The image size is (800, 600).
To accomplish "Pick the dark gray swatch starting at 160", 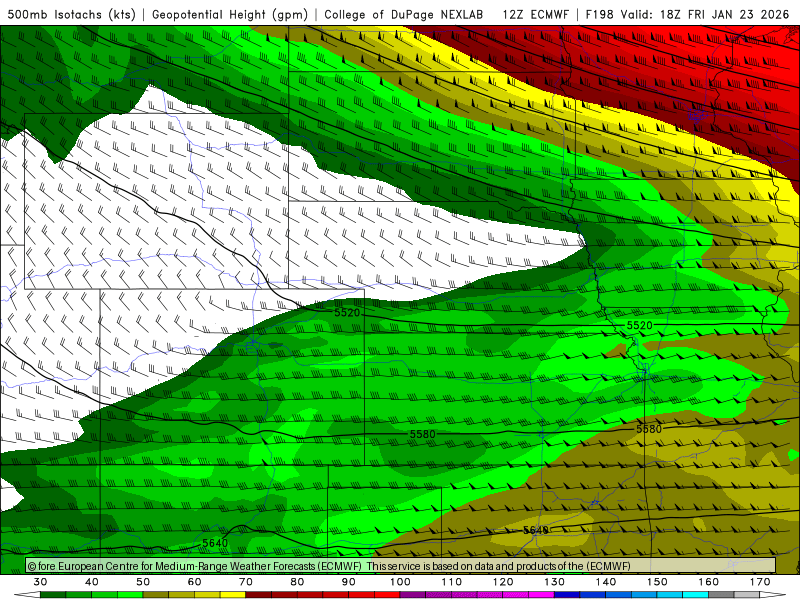I will pos(721,595).
